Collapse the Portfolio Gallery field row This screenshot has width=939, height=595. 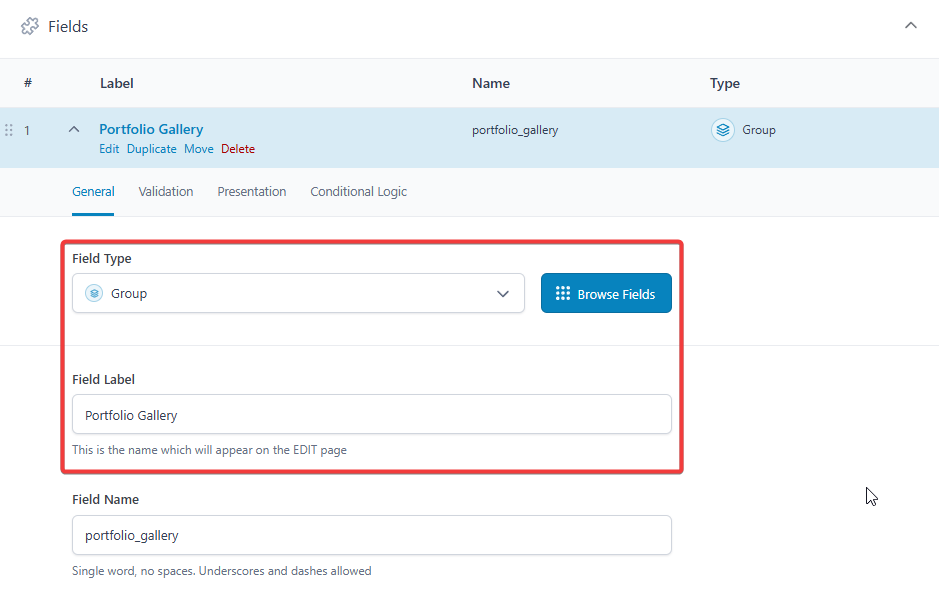tap(73, 130)
